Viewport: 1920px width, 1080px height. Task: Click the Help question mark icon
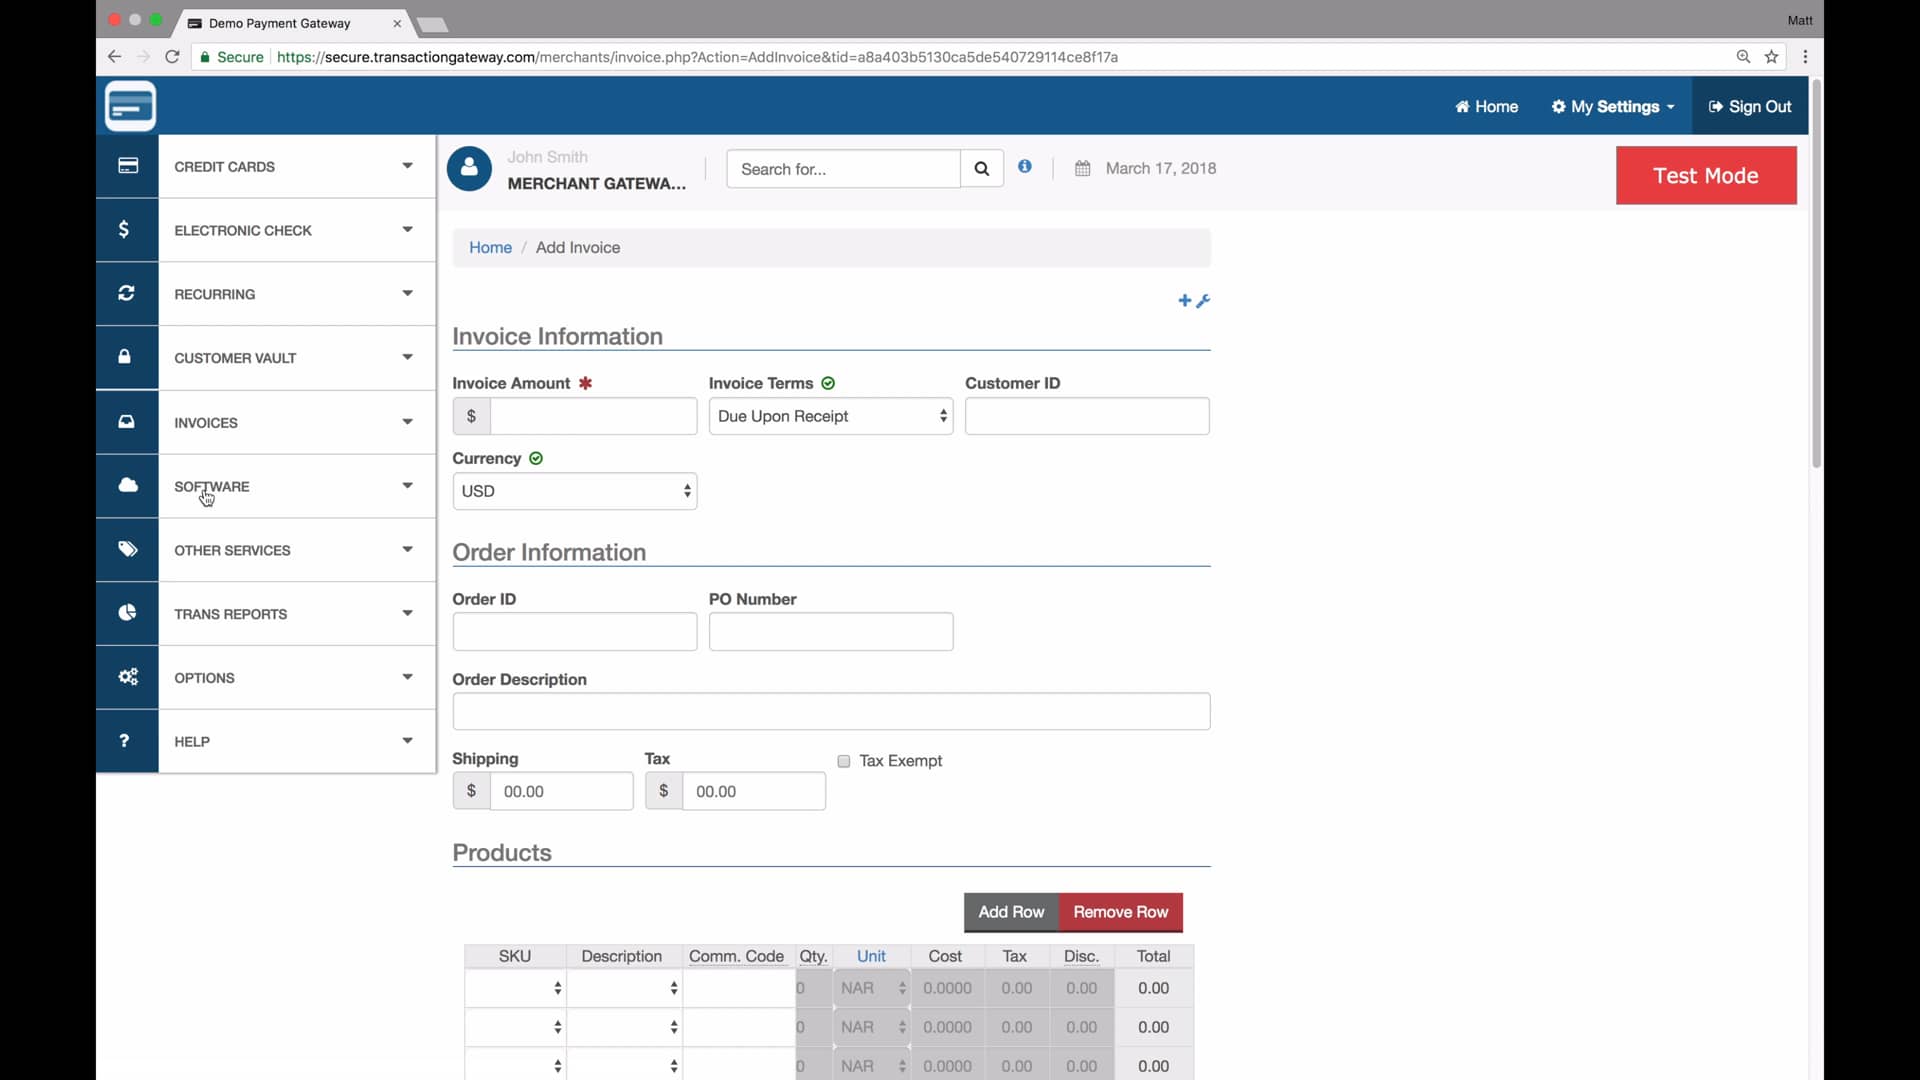point(123,741)
